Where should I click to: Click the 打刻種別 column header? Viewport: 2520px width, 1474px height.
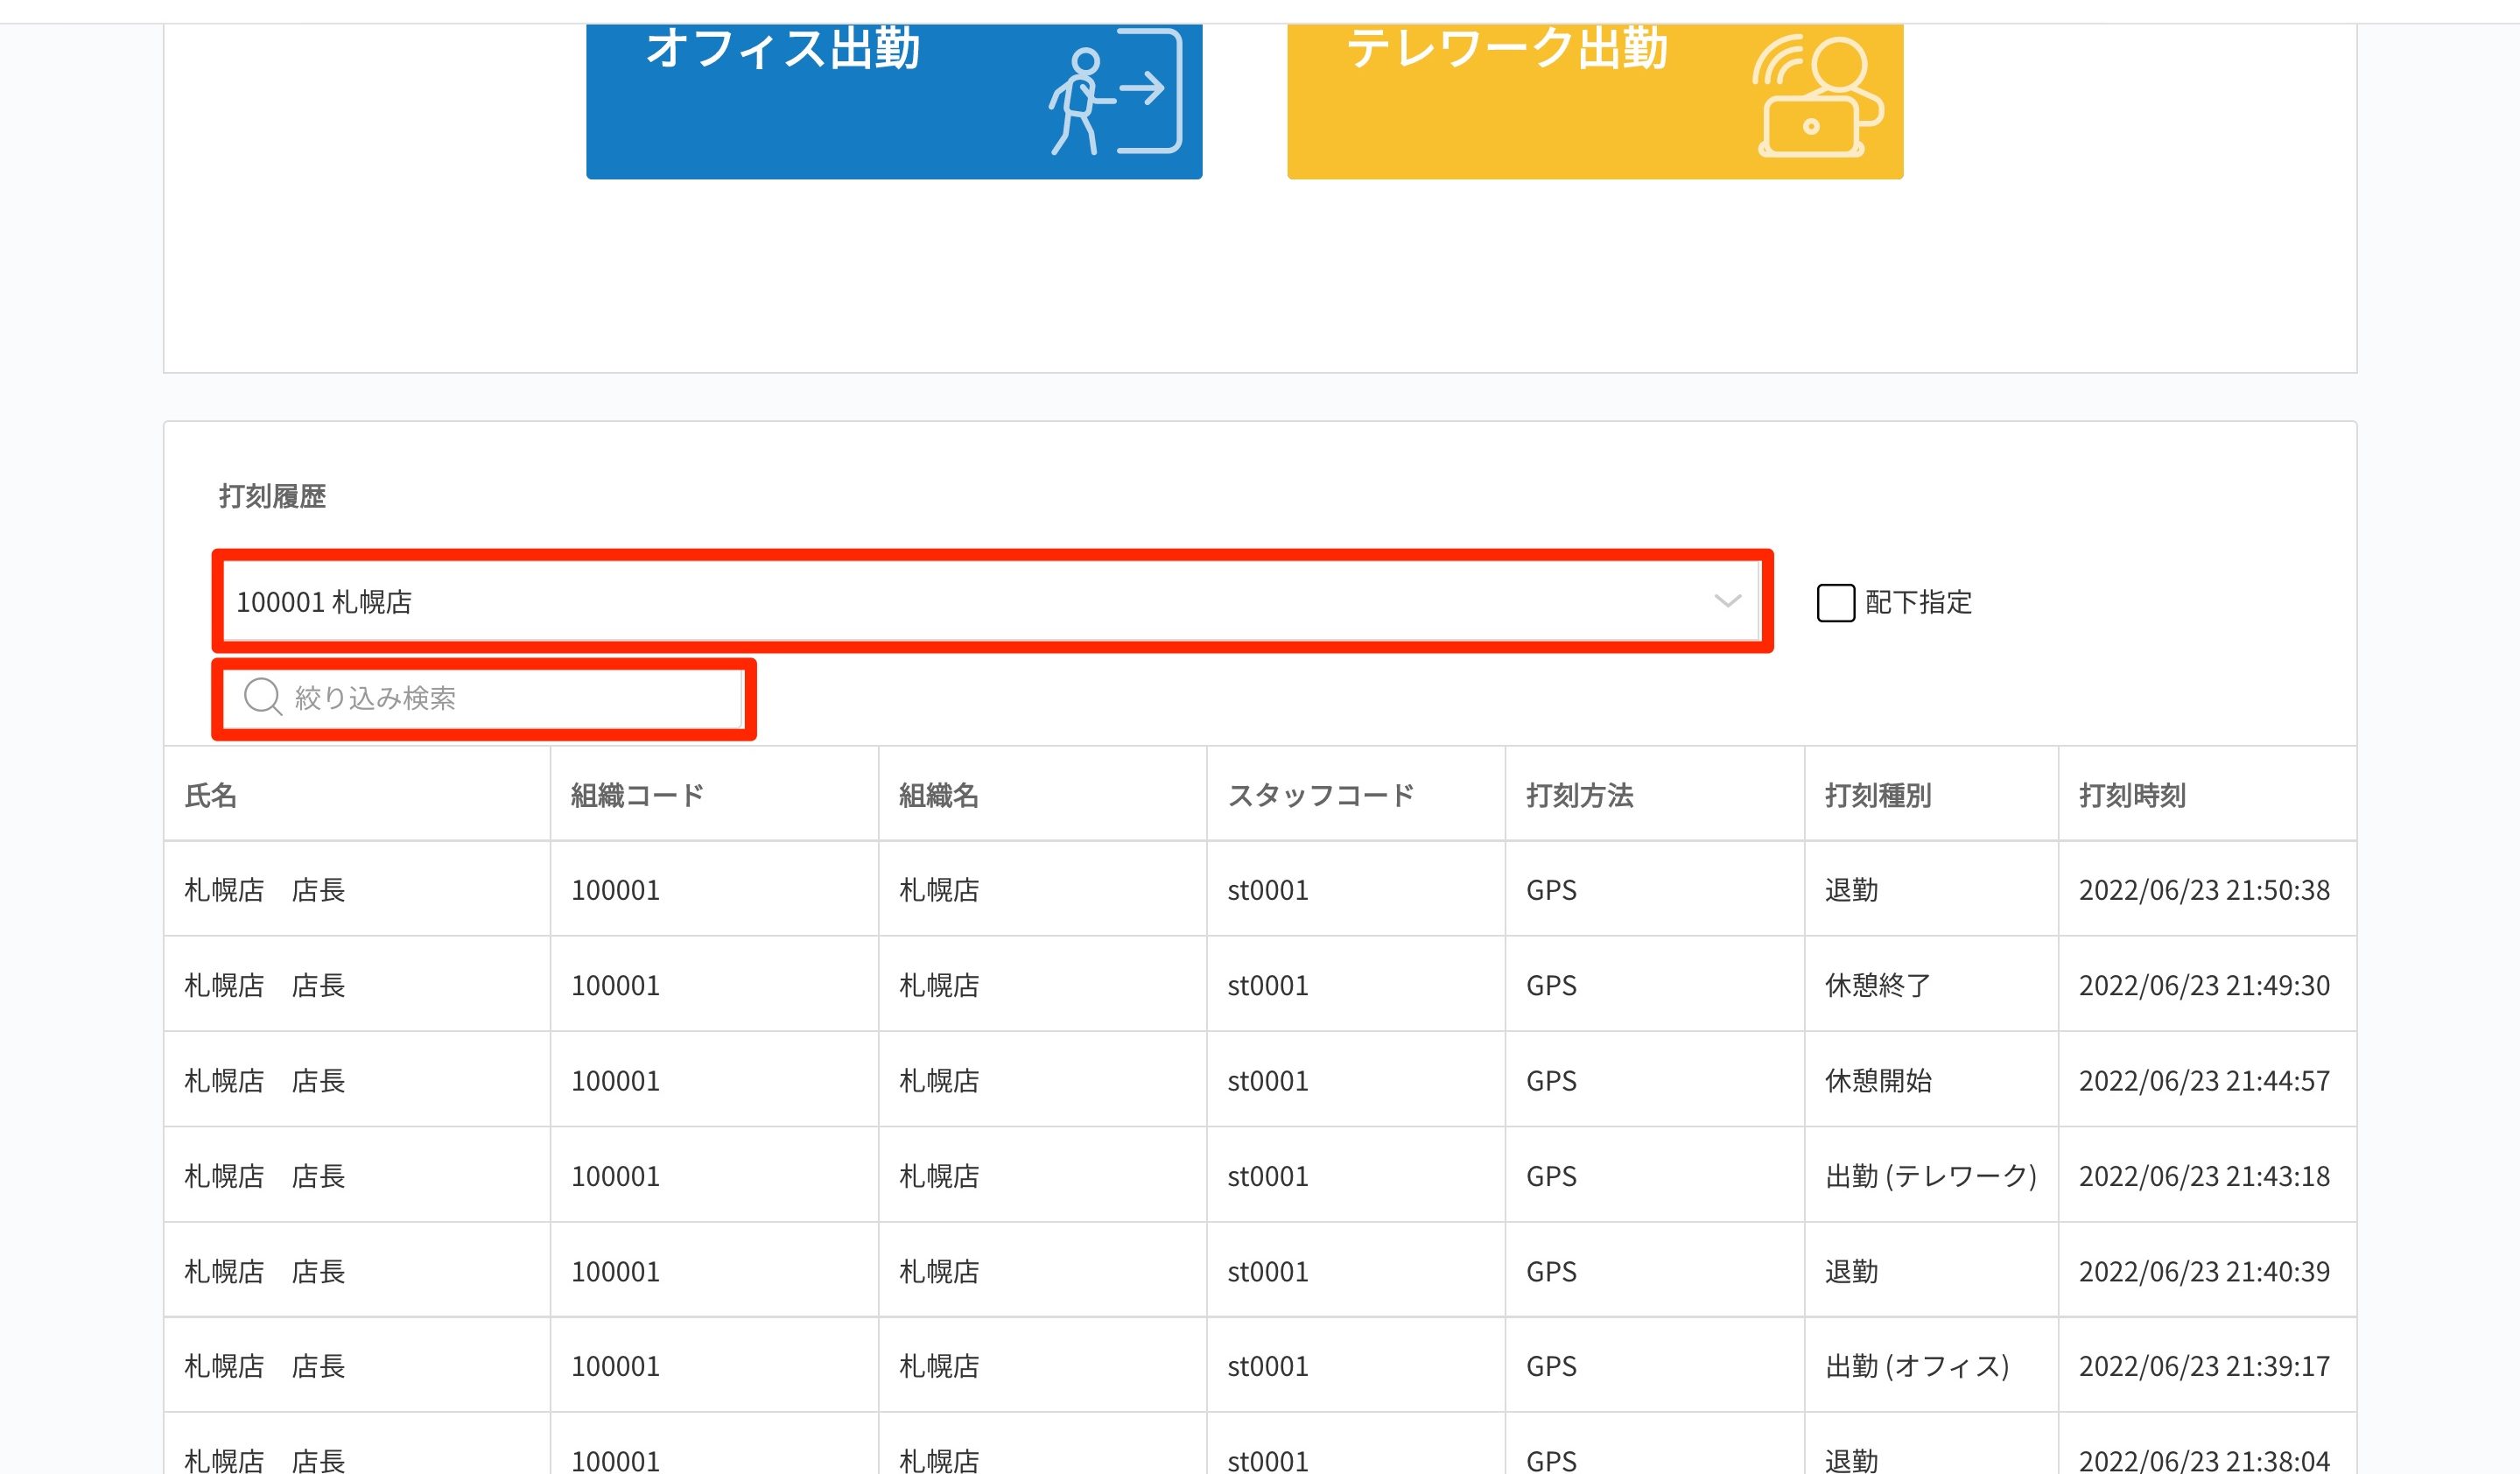(x=1877, y=796)
